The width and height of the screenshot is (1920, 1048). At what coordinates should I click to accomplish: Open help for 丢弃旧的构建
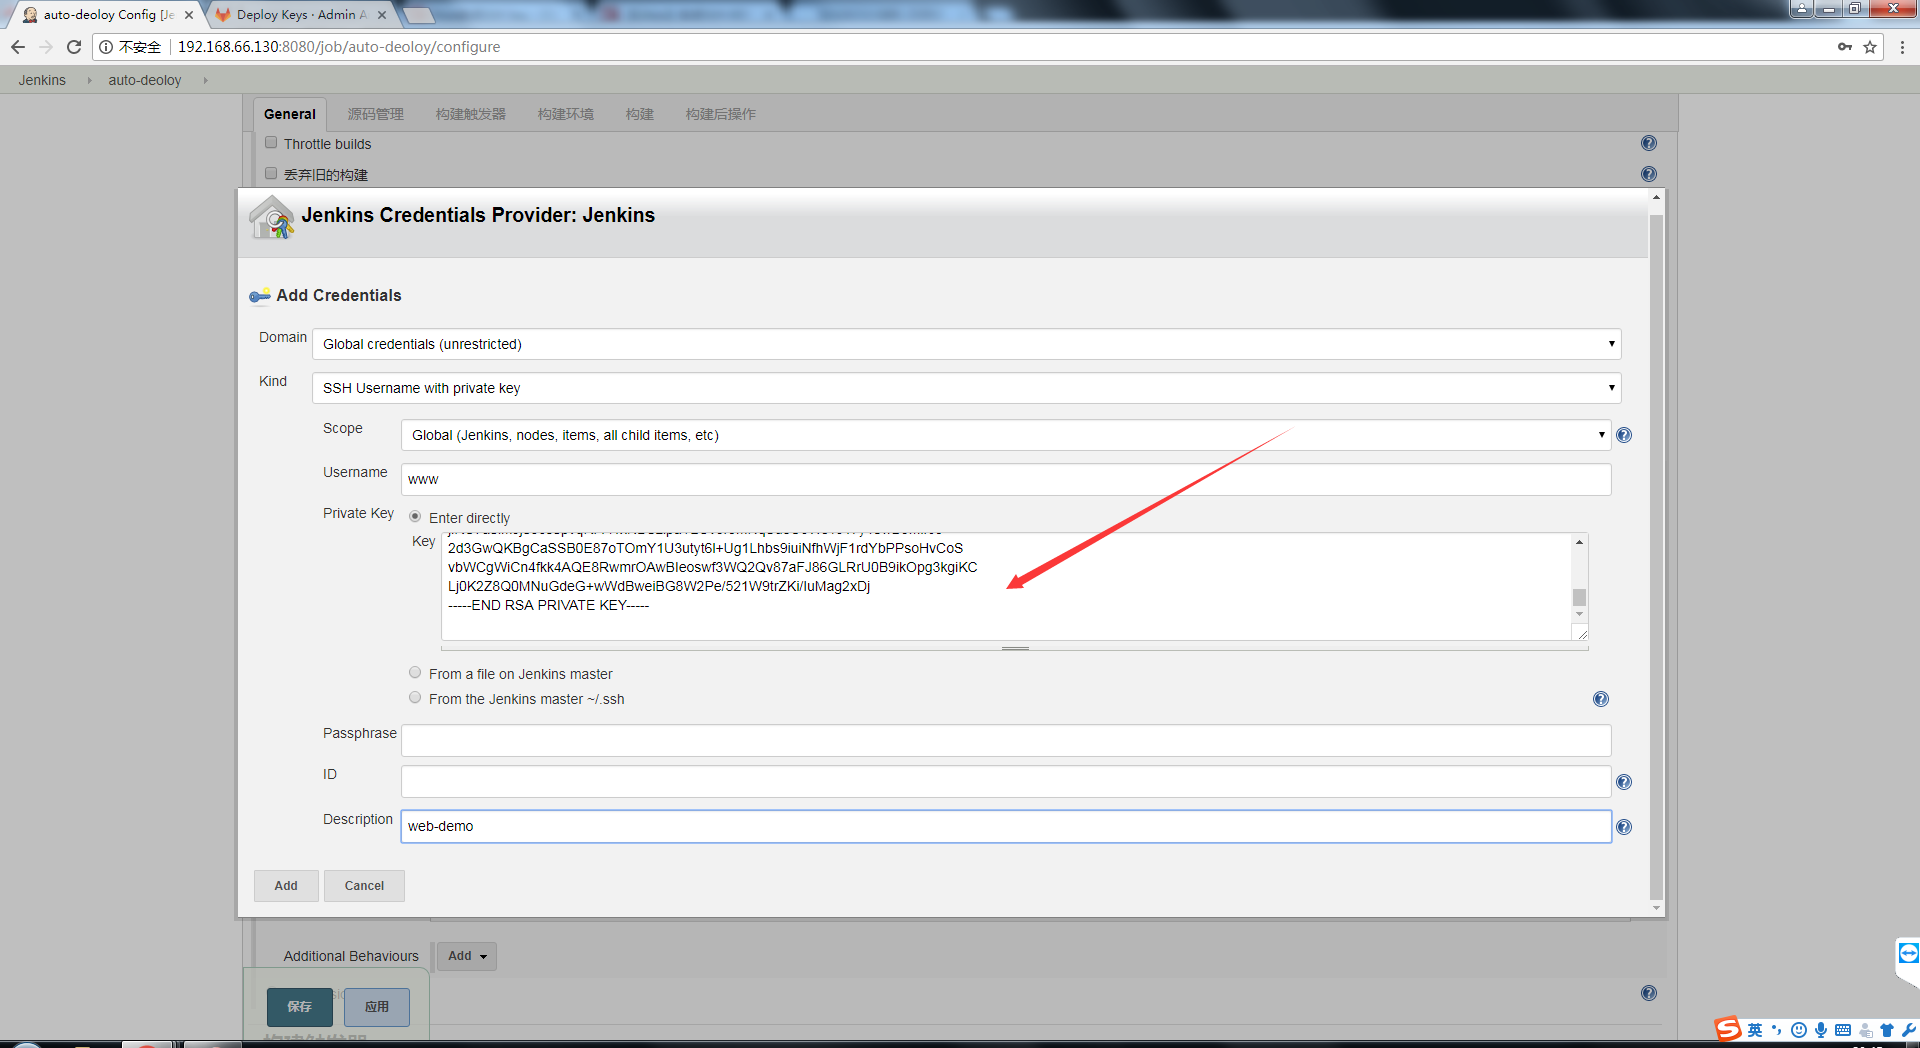pos(1649,174)
